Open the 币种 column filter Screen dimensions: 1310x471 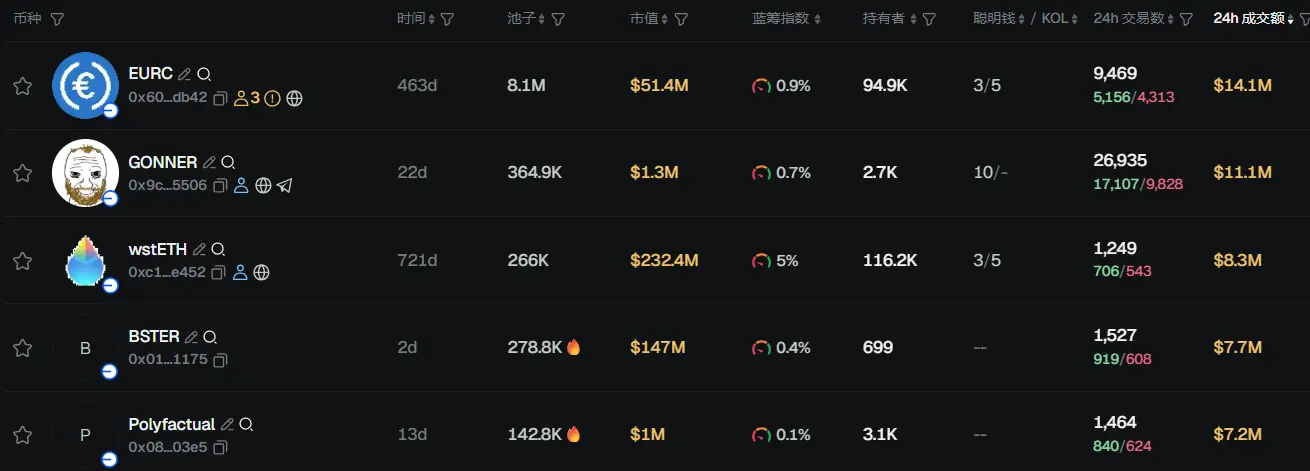[x=57, y=19]
